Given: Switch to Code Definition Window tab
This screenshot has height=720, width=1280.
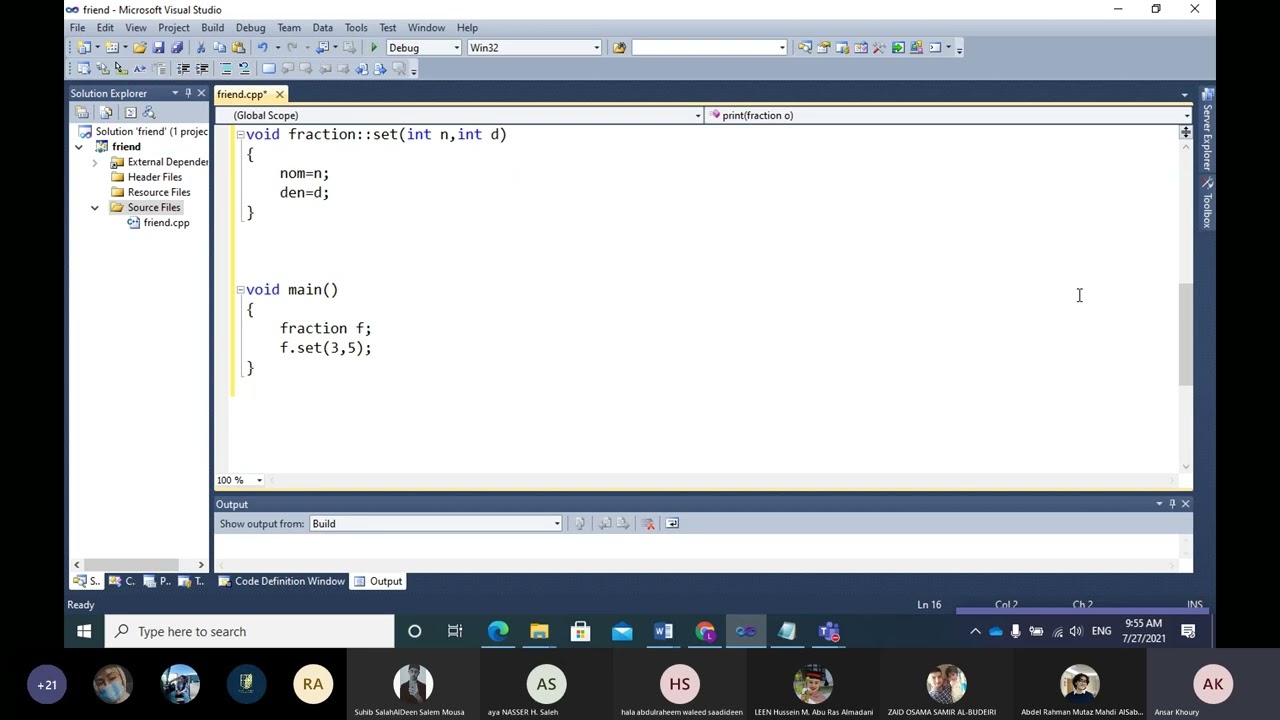Looking at the screenshot, I should (281, 581).
